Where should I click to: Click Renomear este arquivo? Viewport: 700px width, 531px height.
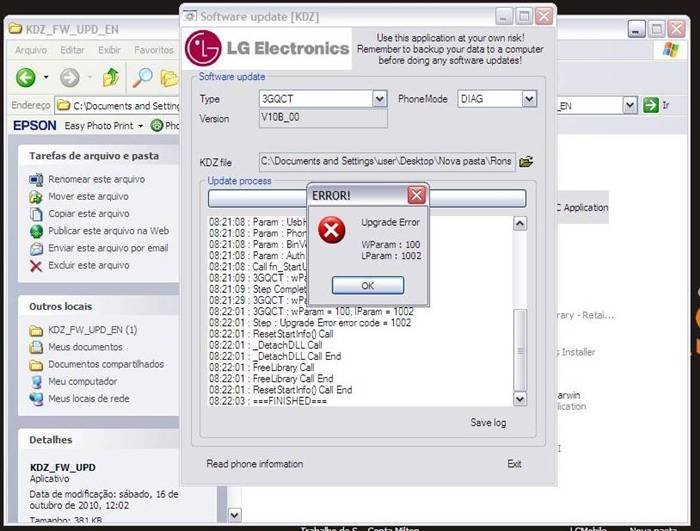pos(96,179)
